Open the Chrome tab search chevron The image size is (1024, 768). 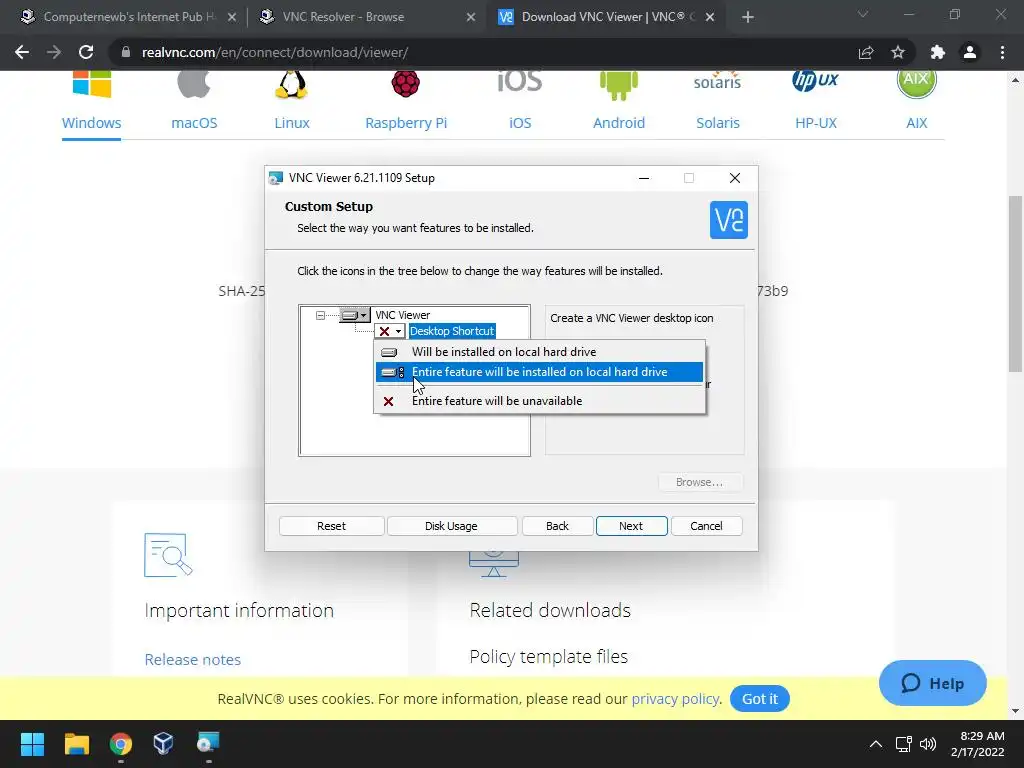863,14
